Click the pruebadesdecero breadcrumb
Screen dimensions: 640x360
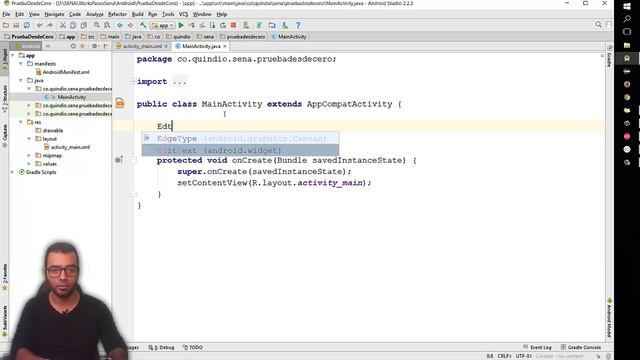(x=242, y=37)
